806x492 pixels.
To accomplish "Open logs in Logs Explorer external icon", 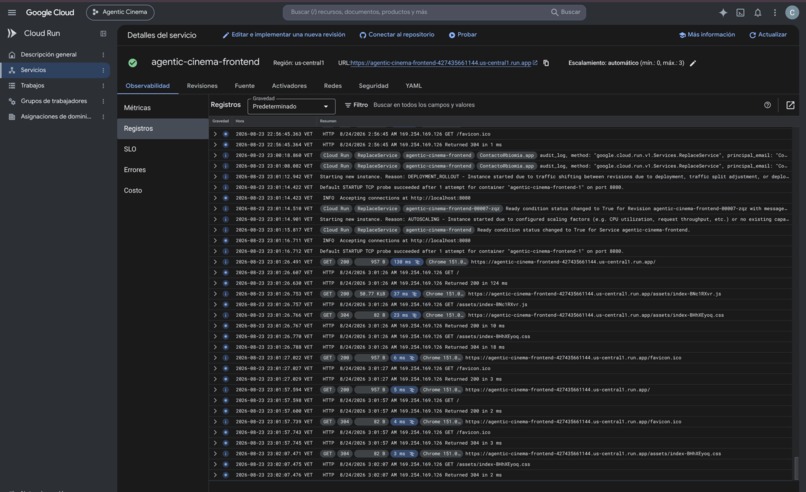I will point(790,105).
